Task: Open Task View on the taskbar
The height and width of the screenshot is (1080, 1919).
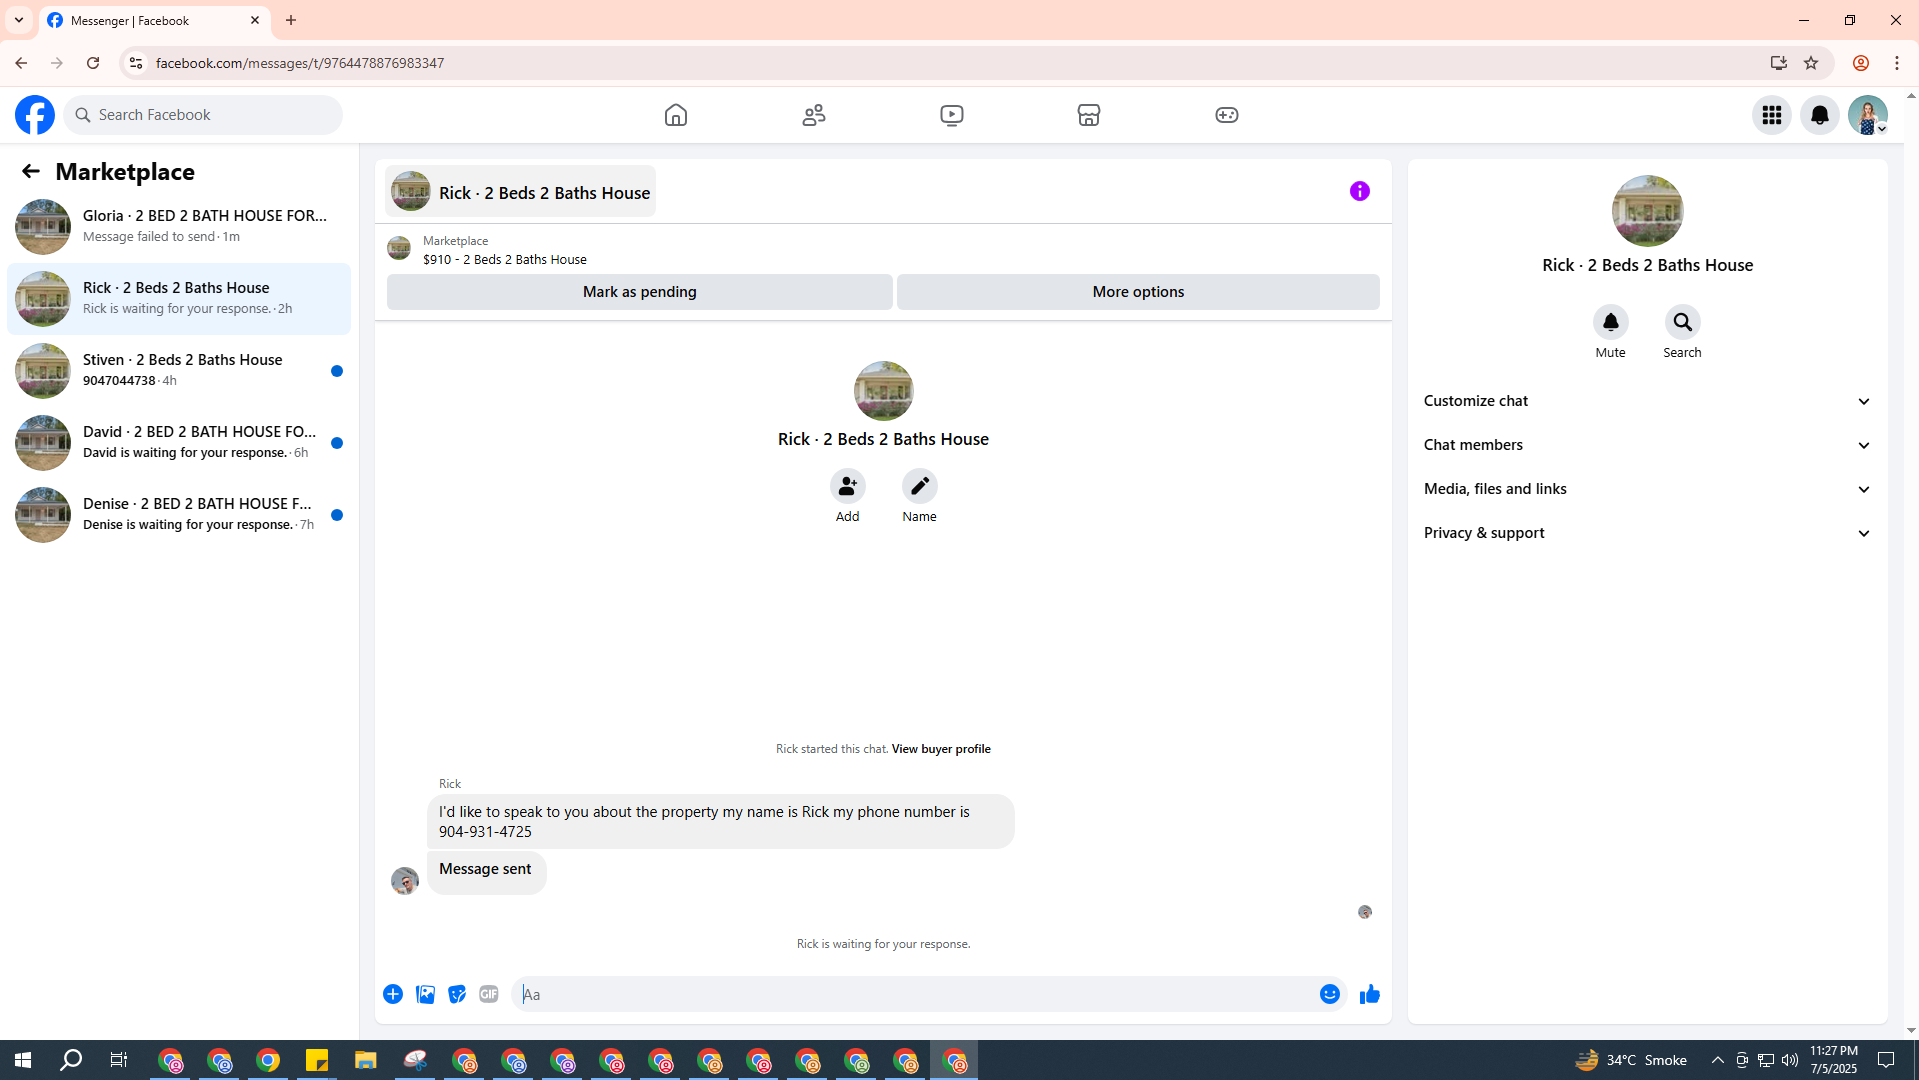Action: (119, 1060)
